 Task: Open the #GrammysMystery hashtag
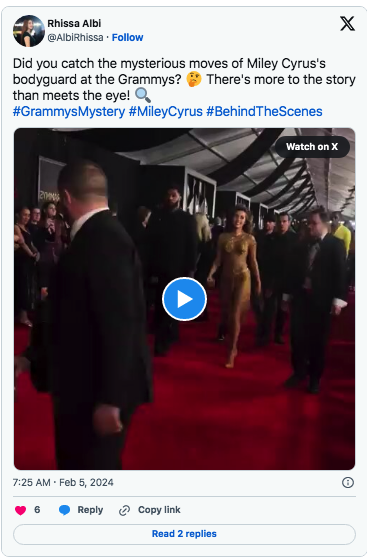pos(69,111)
